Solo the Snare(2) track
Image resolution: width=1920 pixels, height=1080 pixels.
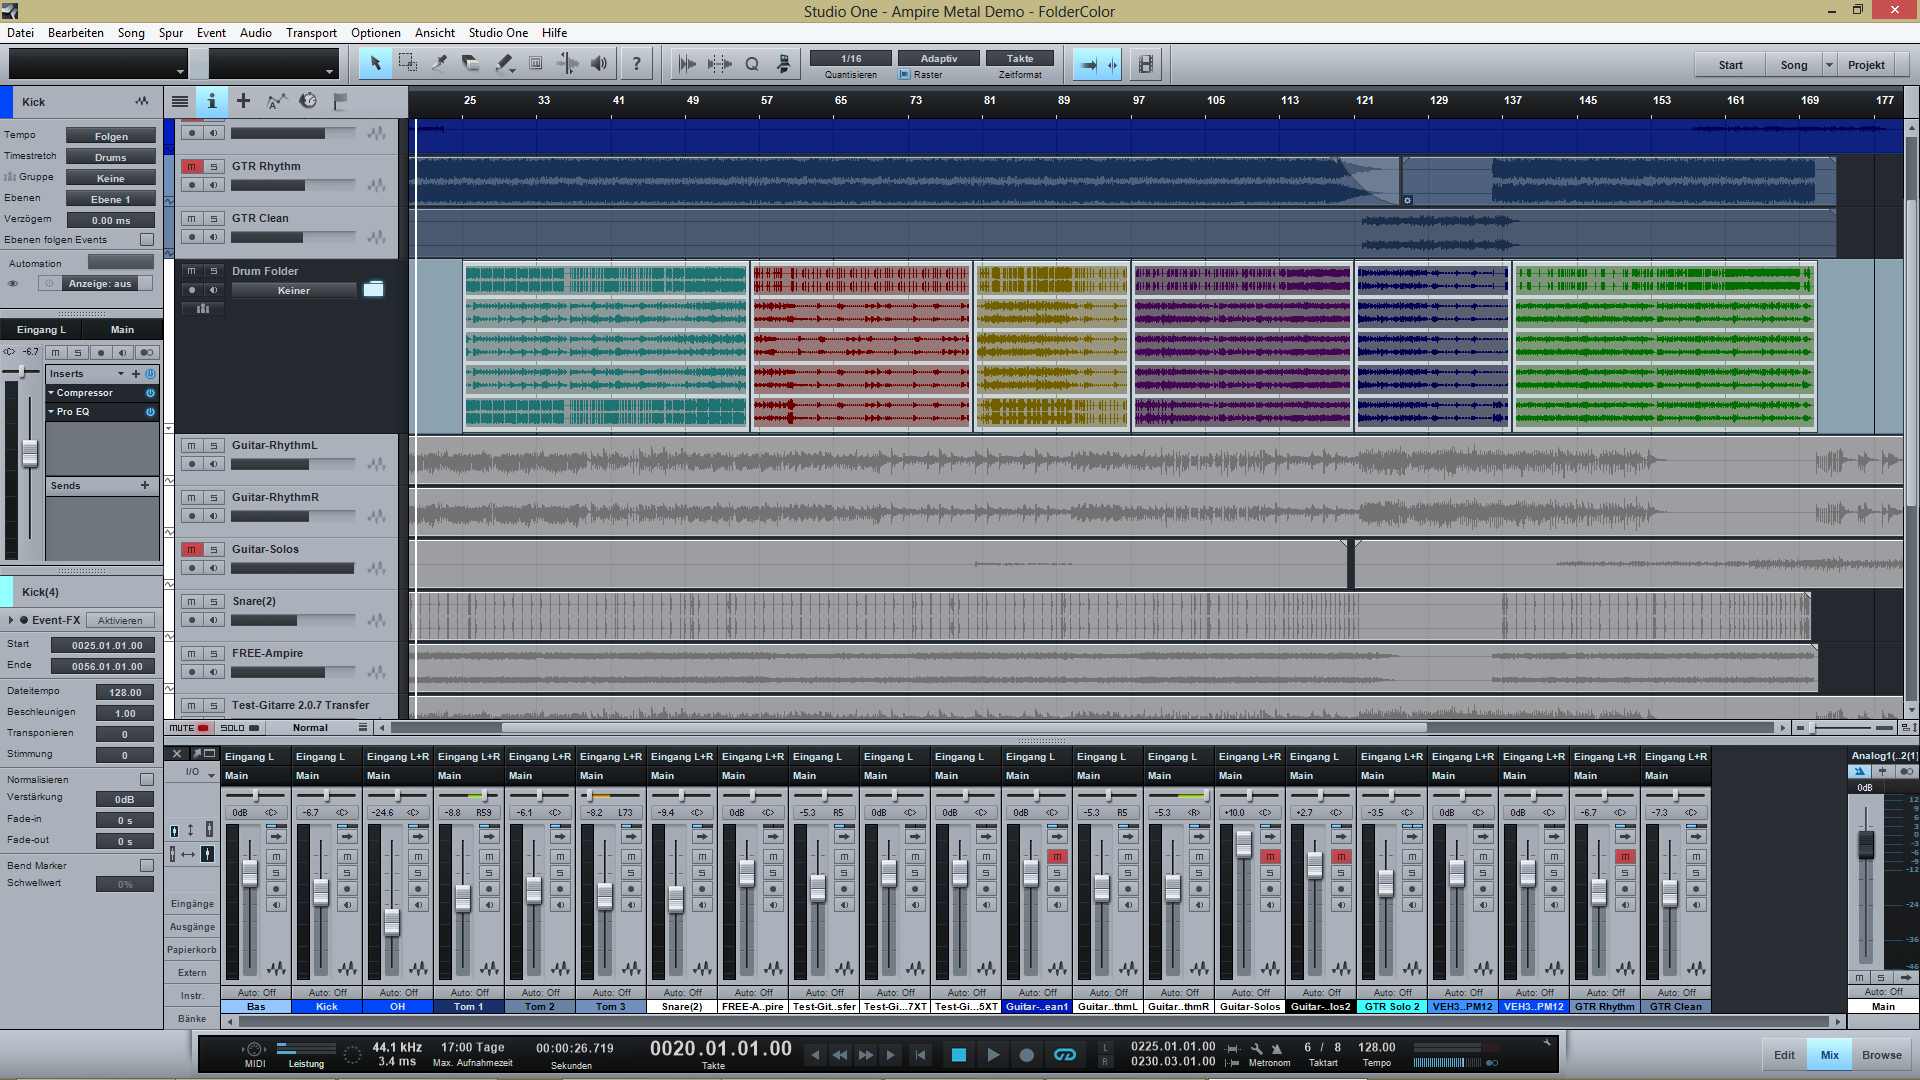[213, 601]
